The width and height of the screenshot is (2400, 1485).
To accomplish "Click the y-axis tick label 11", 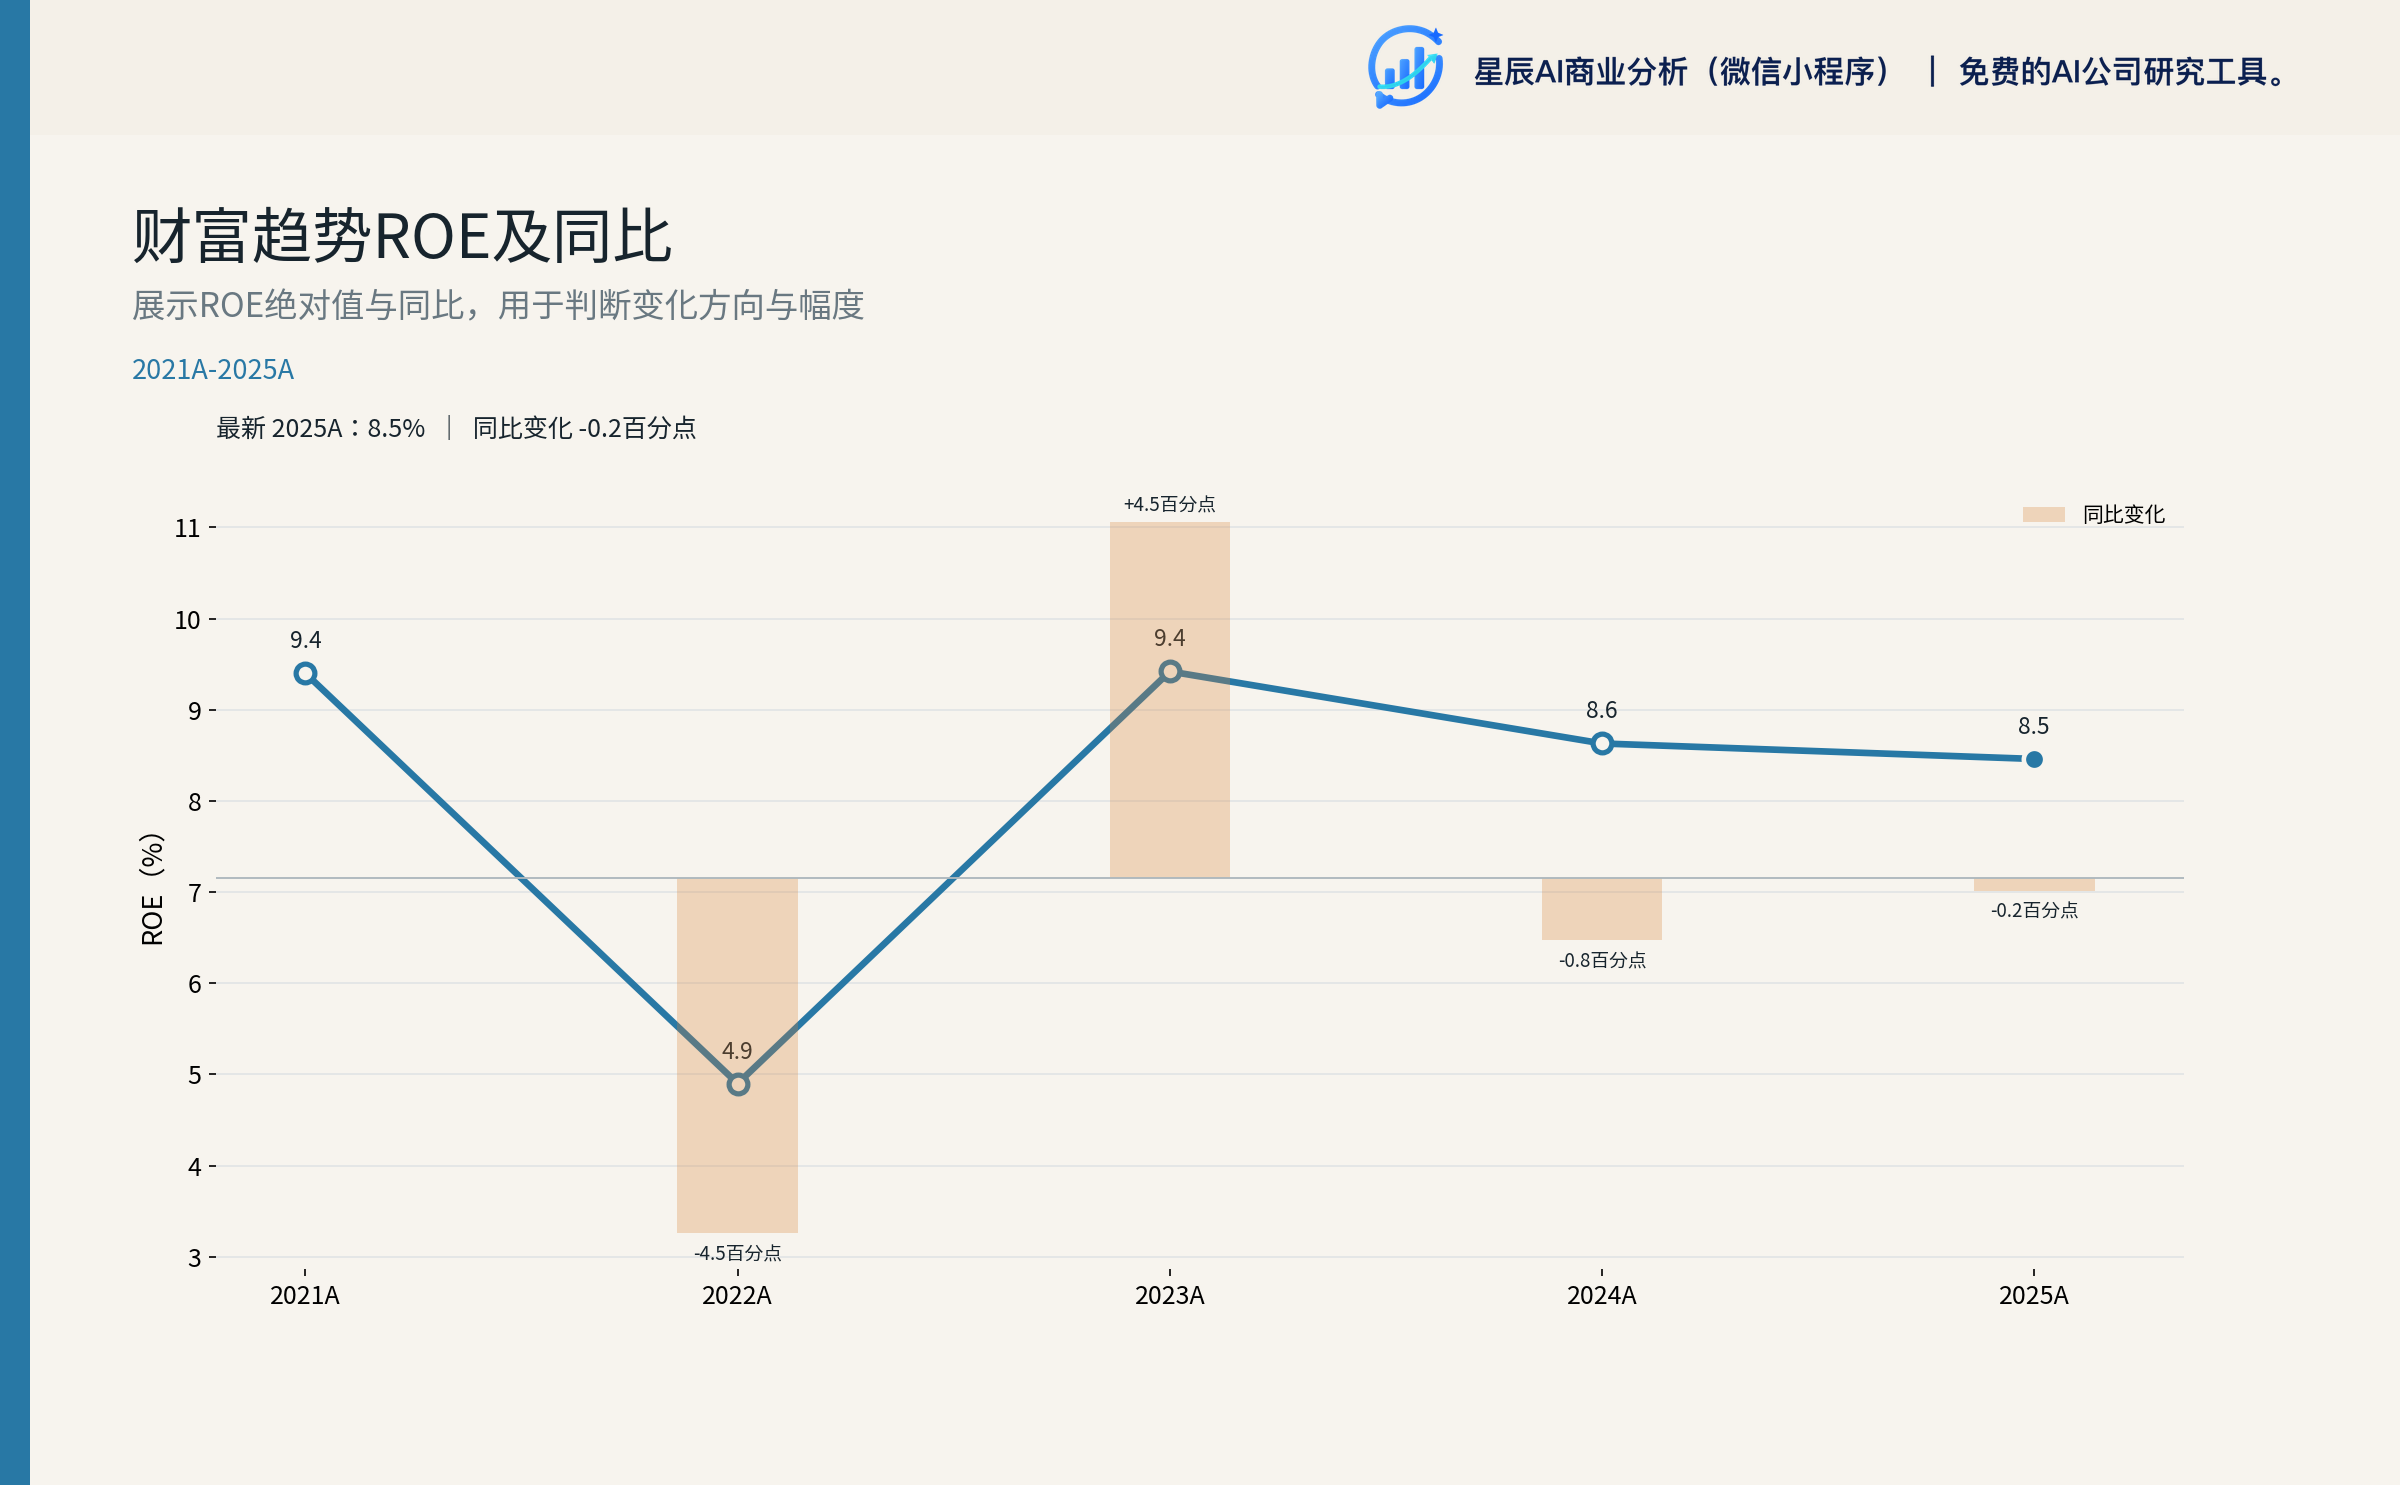I will 188,528.
